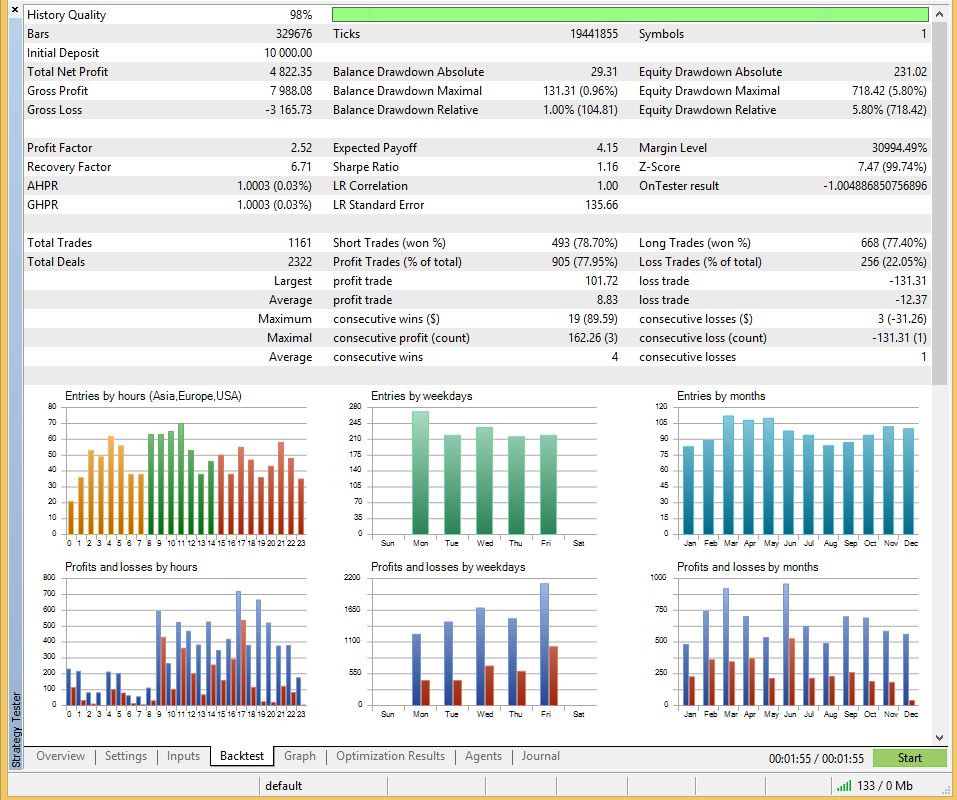
Task: View the Journal tab
Action: coord(540,757)
